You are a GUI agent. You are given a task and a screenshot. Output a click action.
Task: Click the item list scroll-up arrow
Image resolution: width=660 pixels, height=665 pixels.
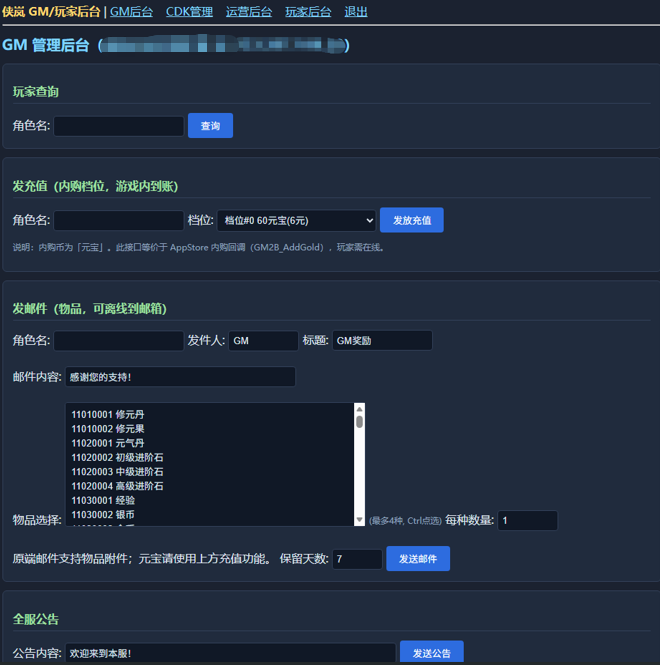point(359,409)
